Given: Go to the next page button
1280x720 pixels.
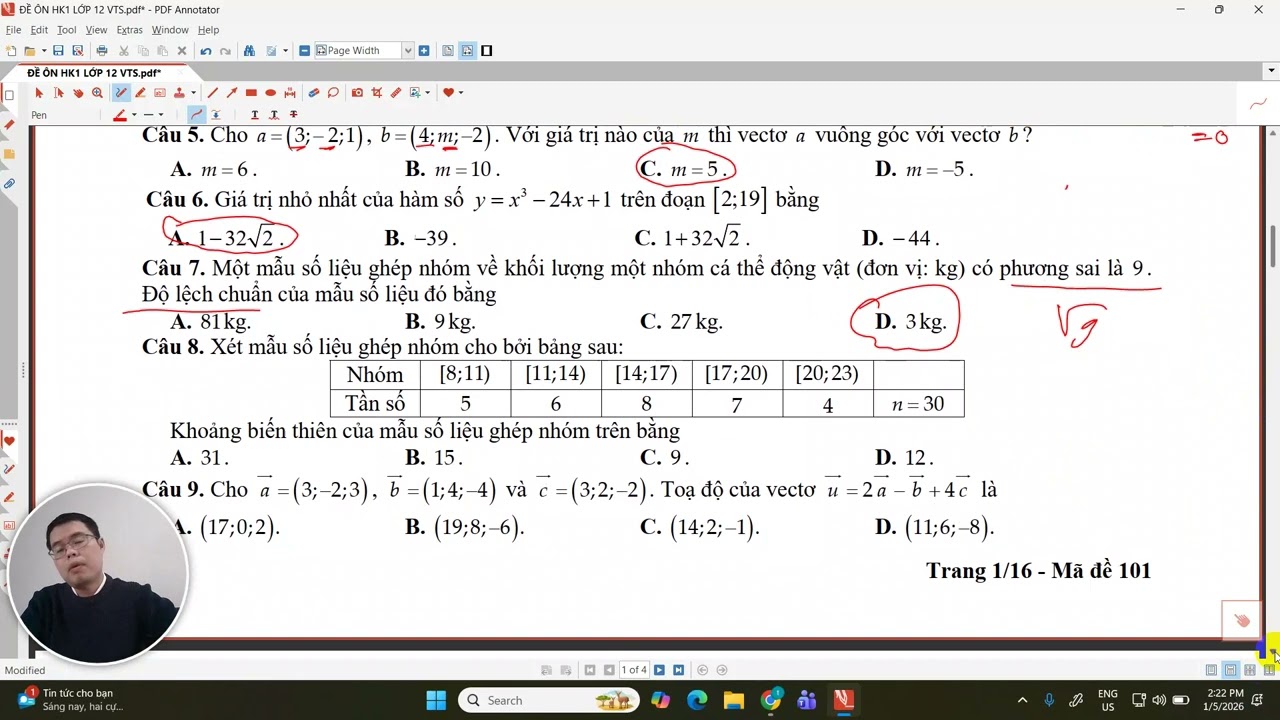Looking at the screenshot, I should coord(659,670).
